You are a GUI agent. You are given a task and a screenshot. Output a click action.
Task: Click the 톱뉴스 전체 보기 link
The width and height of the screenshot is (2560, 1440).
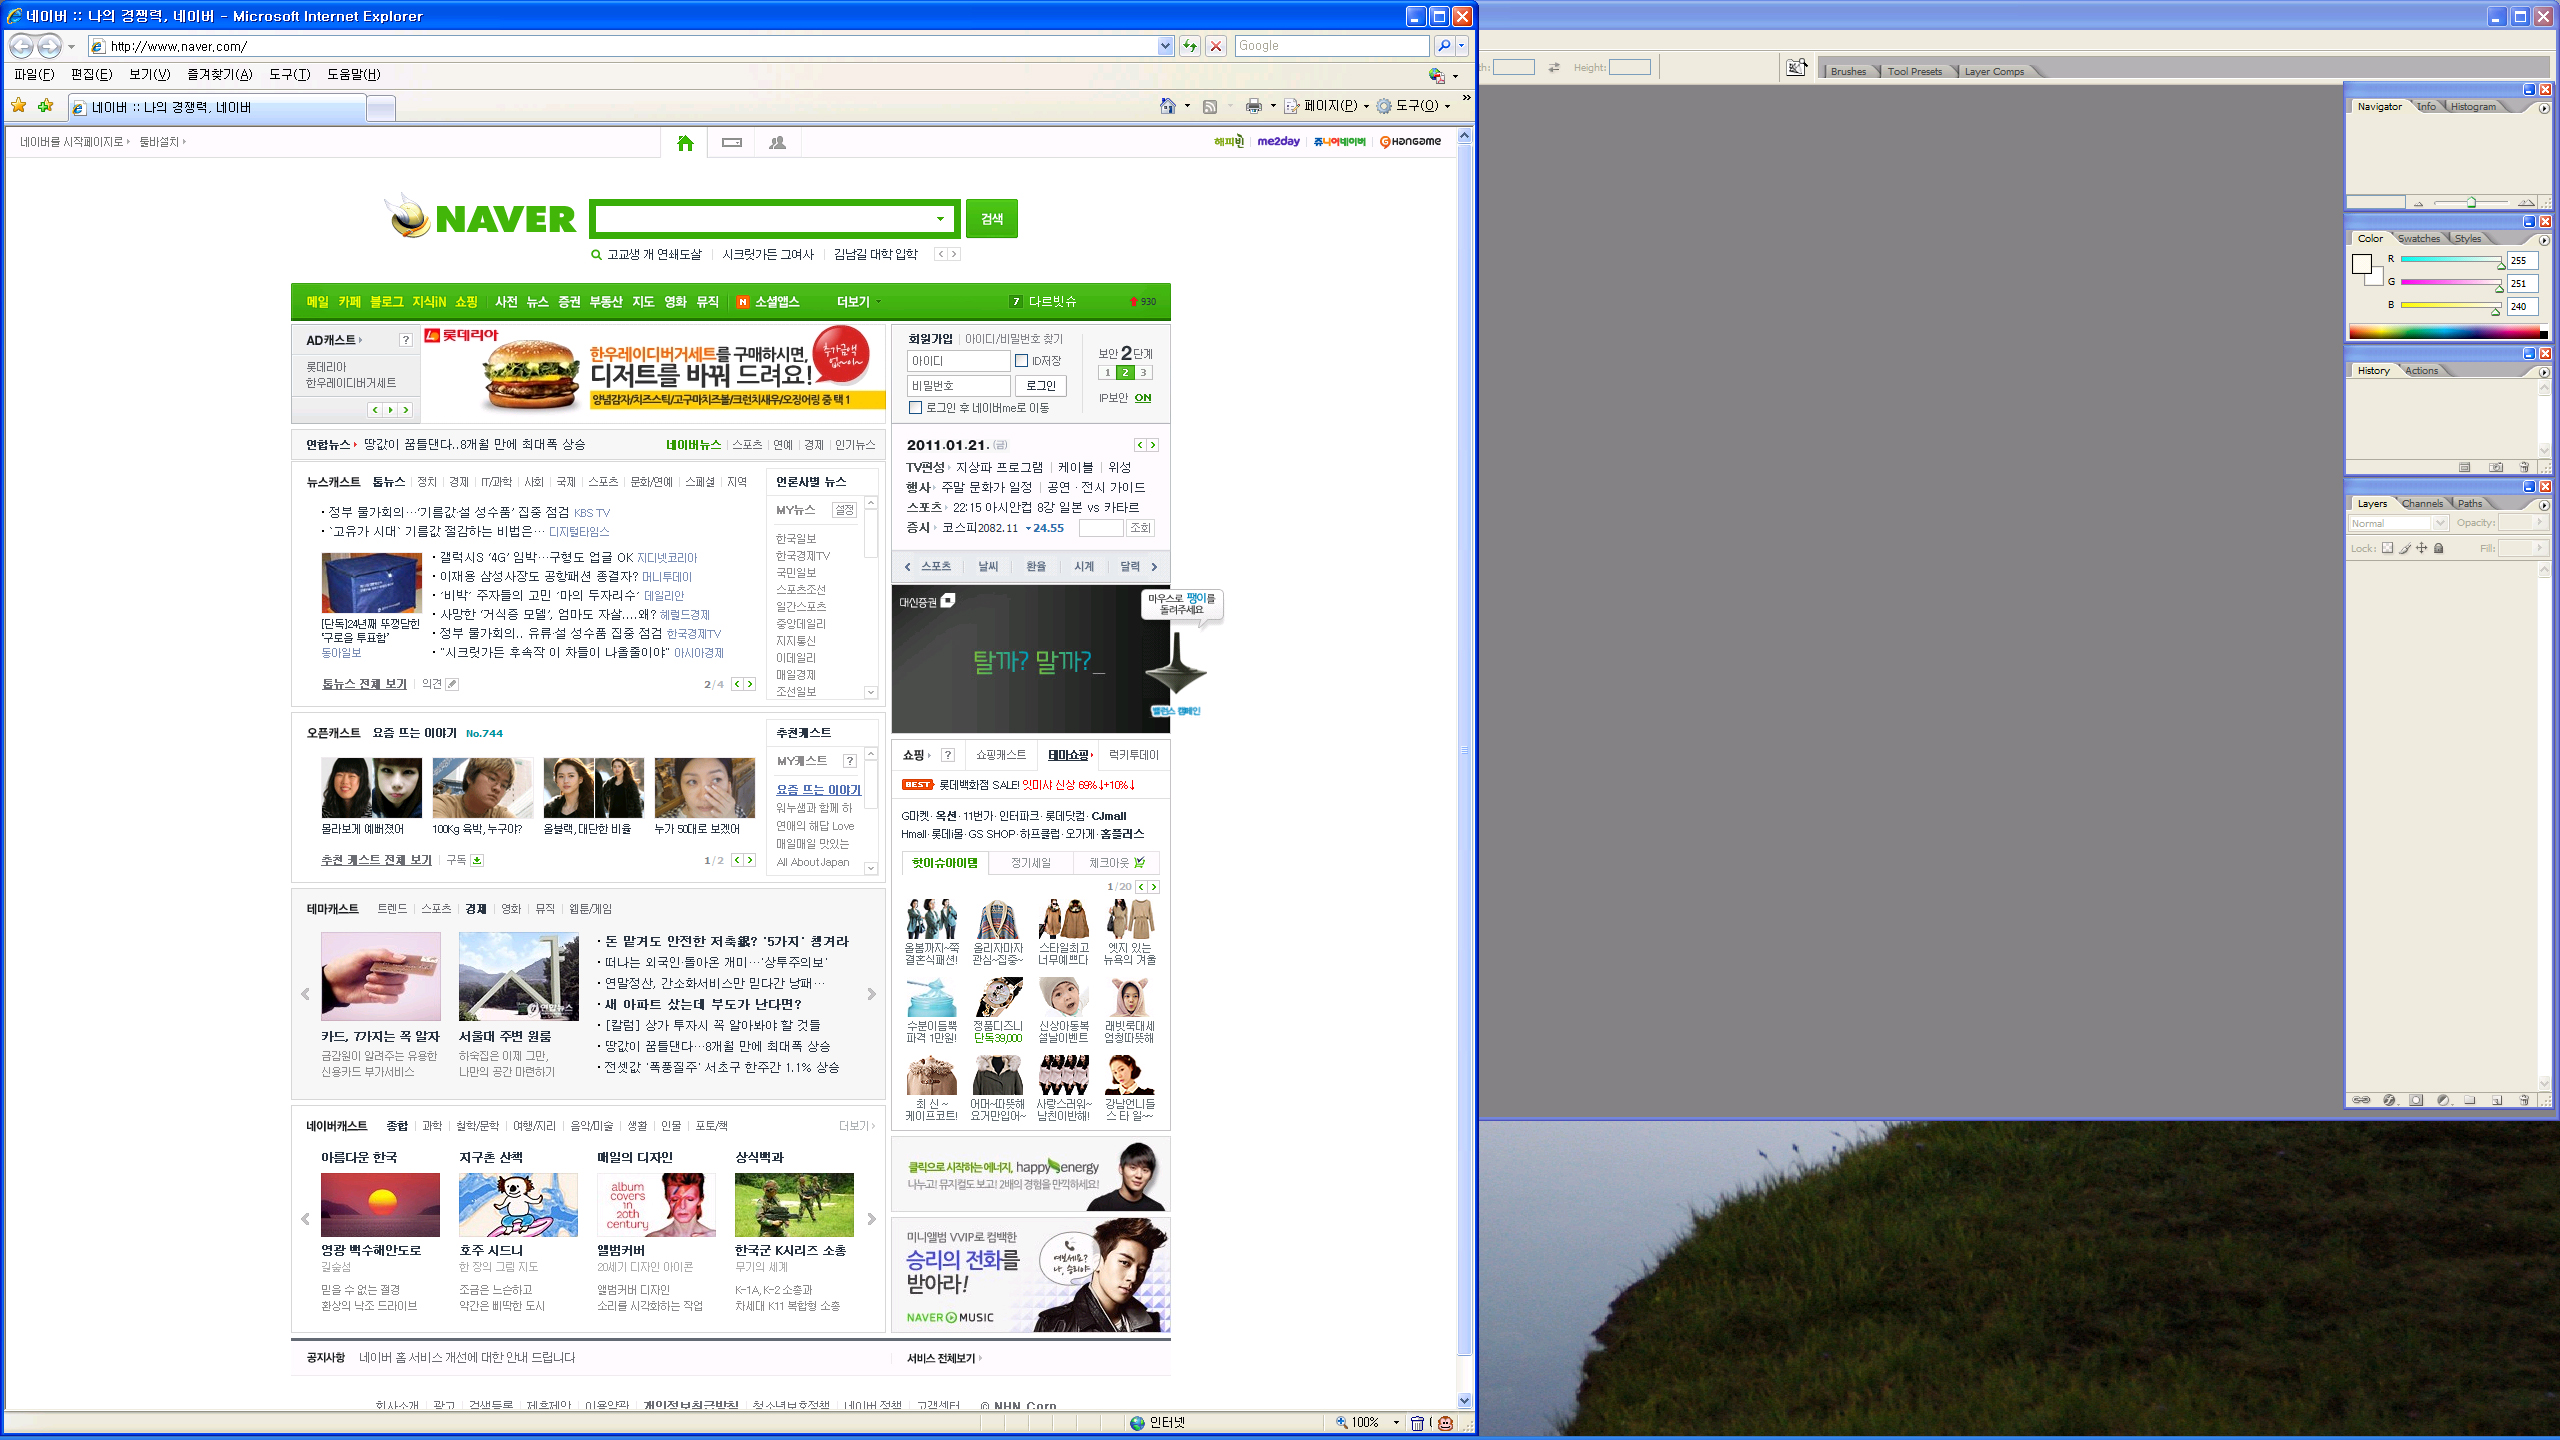pyautogui.click(x=364, y=684)
